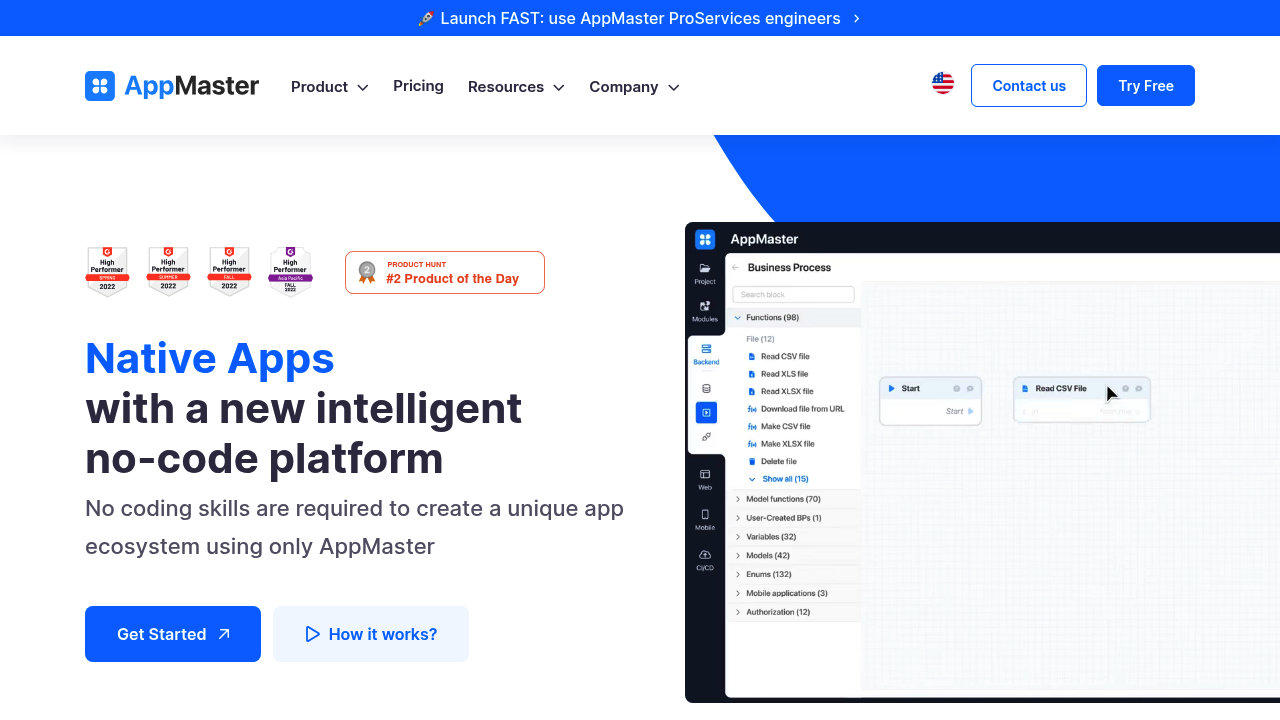This screenshot has height=720, width=1280.
Task: Collapse the Functions (98) section
Action: point(794,317)
